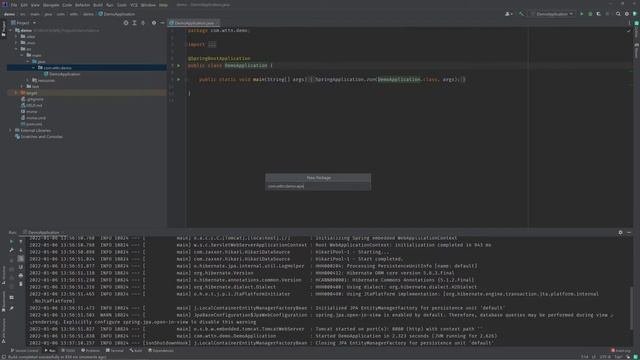
Task: Open Terminal tool window tab
Action: click(115, 351)
